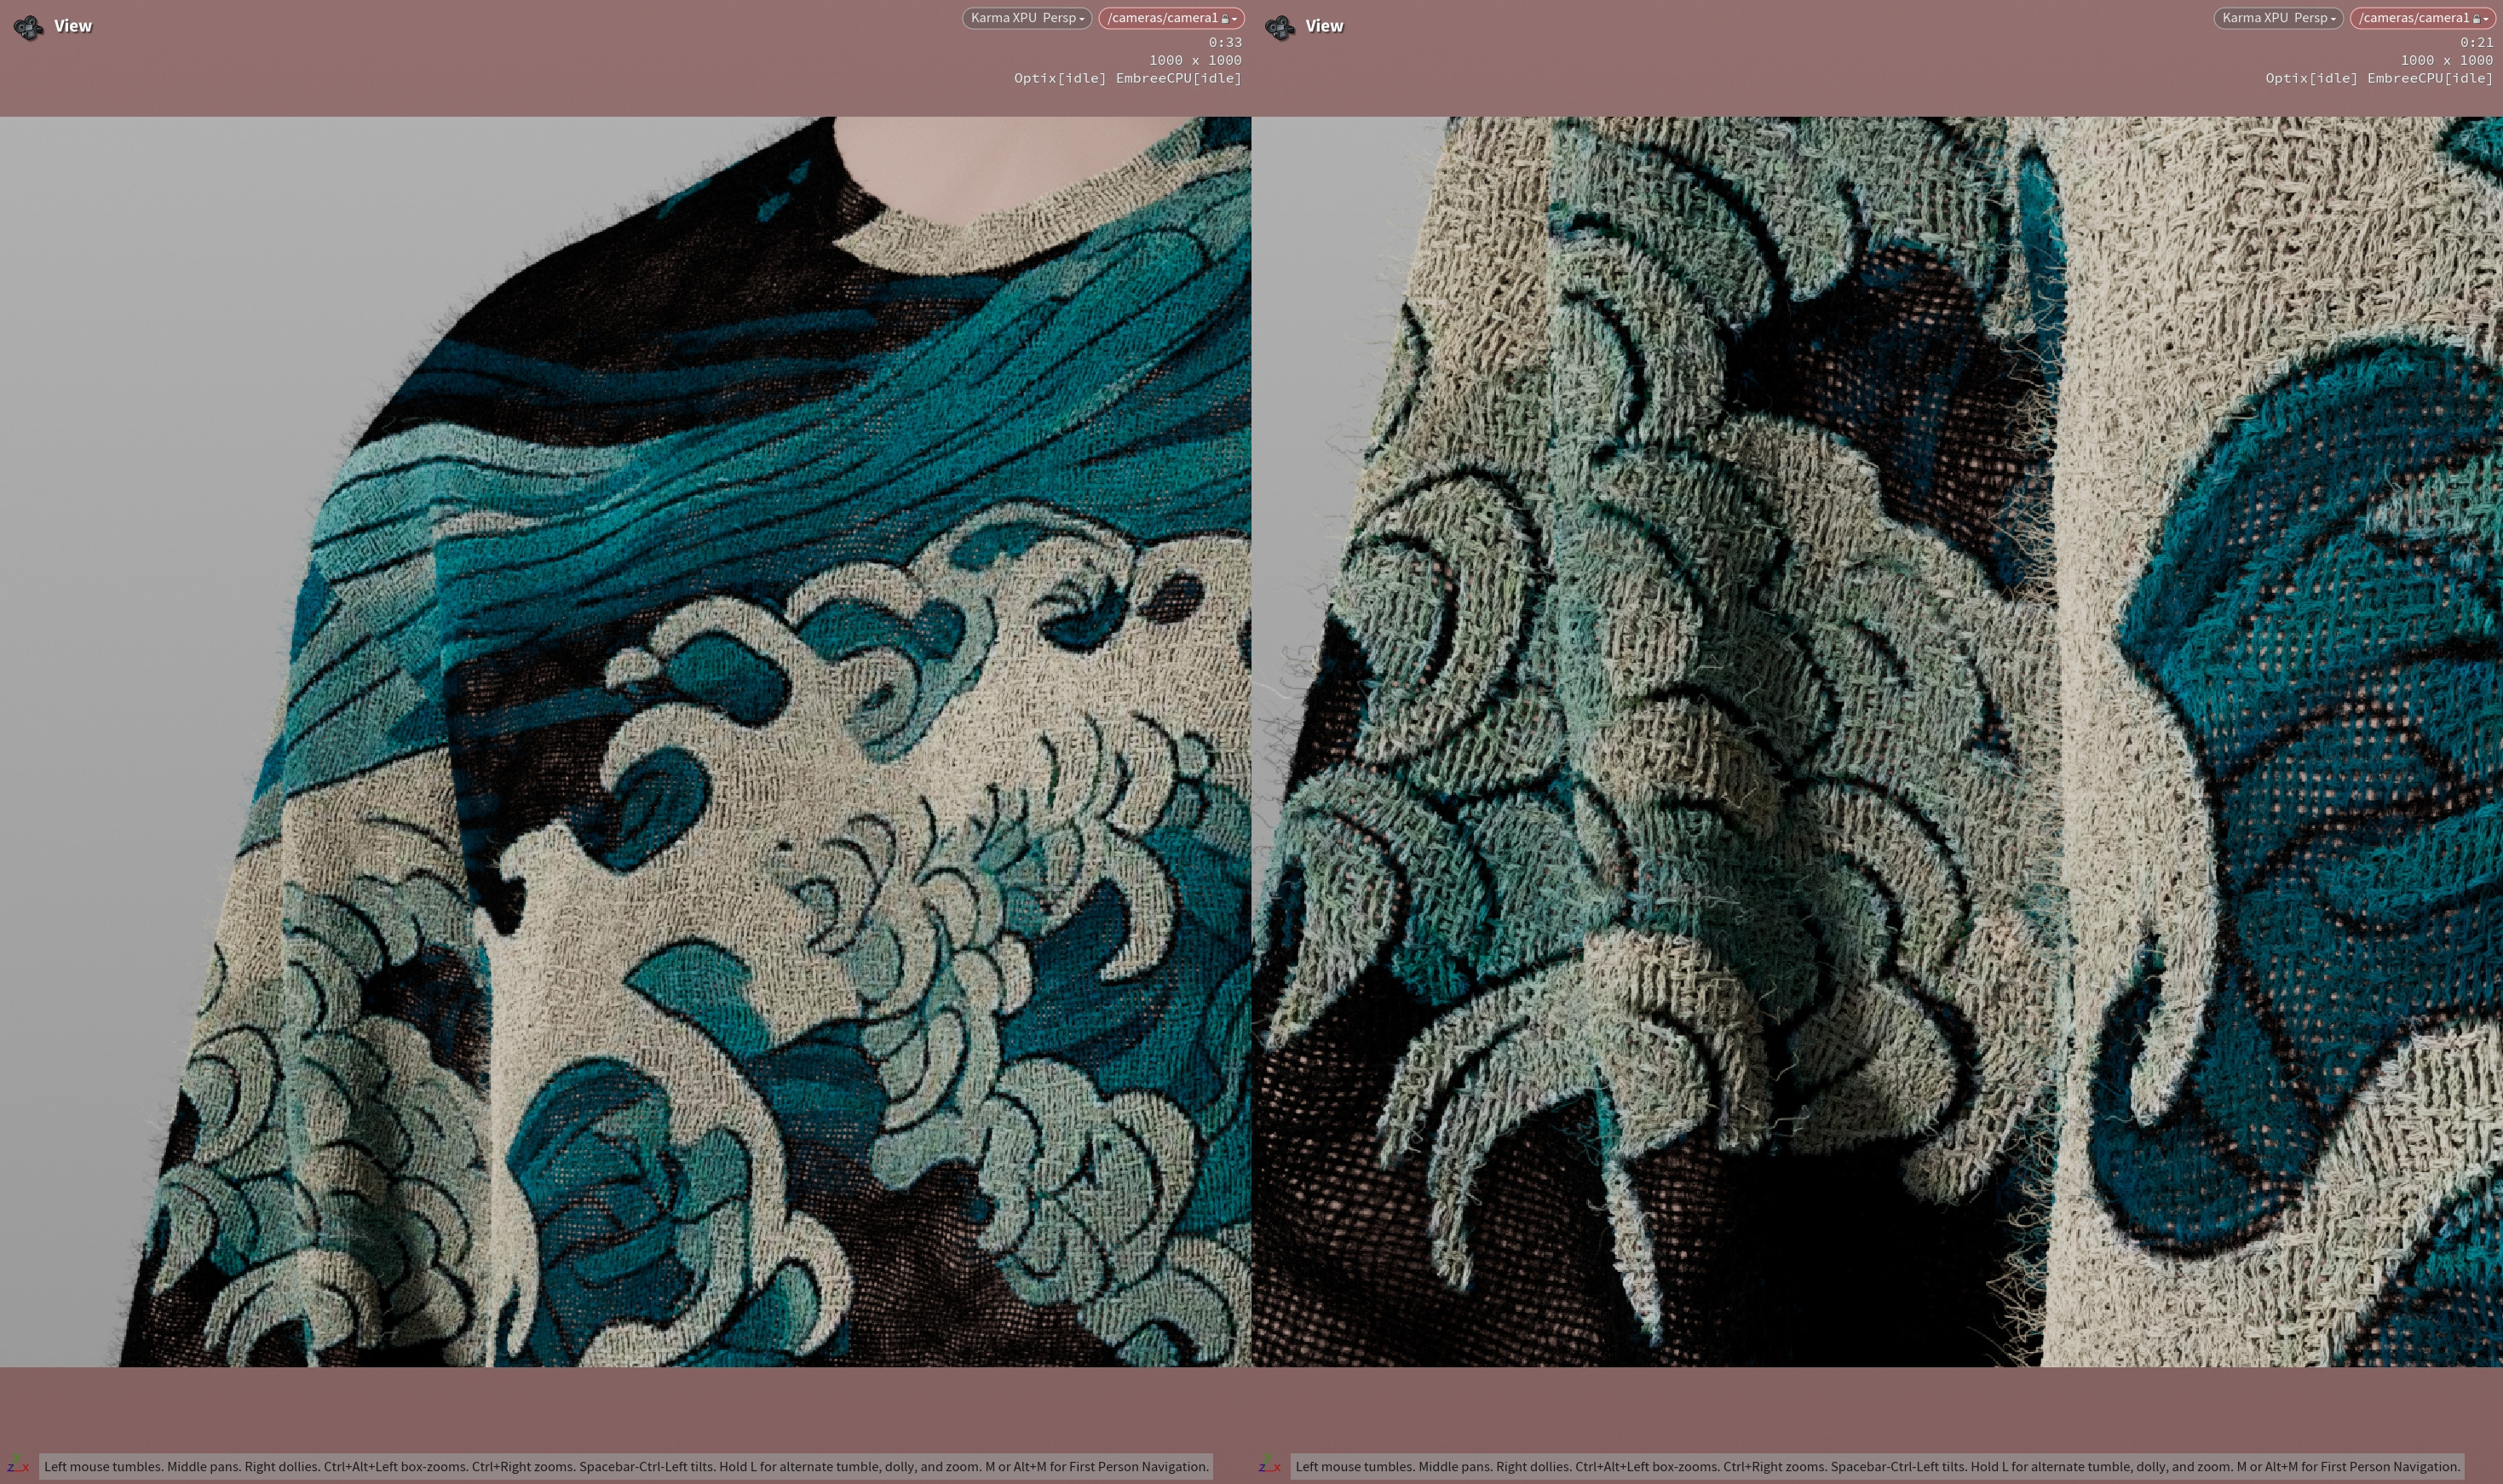Click Optix[idle] status text in left viewport
Viewport: 2503px width, 1484px height.
click(1059, 78)
